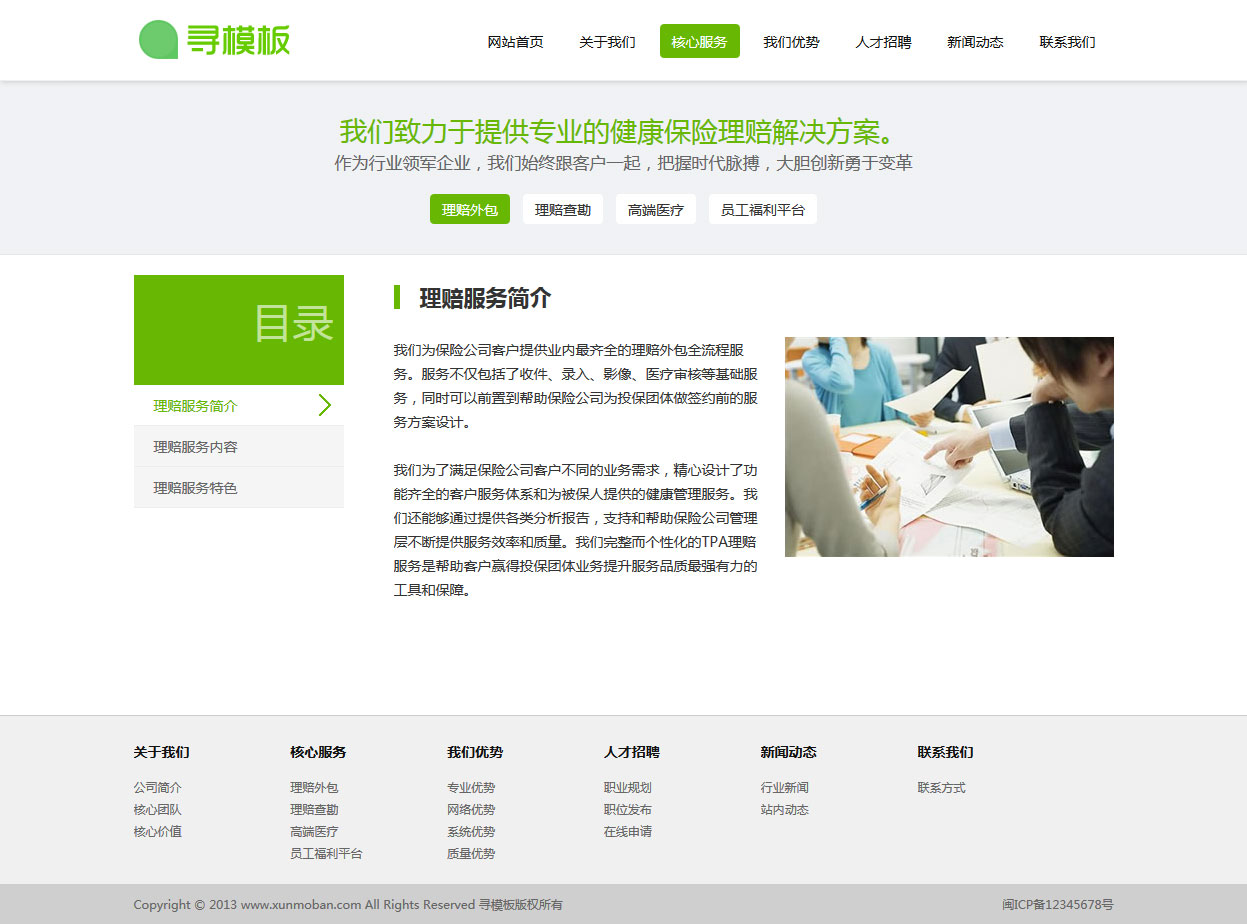The width and height of the screenshot is (1247, 924).
Task: Click the paragraph beginning 我们为保险公司客户提供业内最齐全
Action: click(x=576, y=386)
